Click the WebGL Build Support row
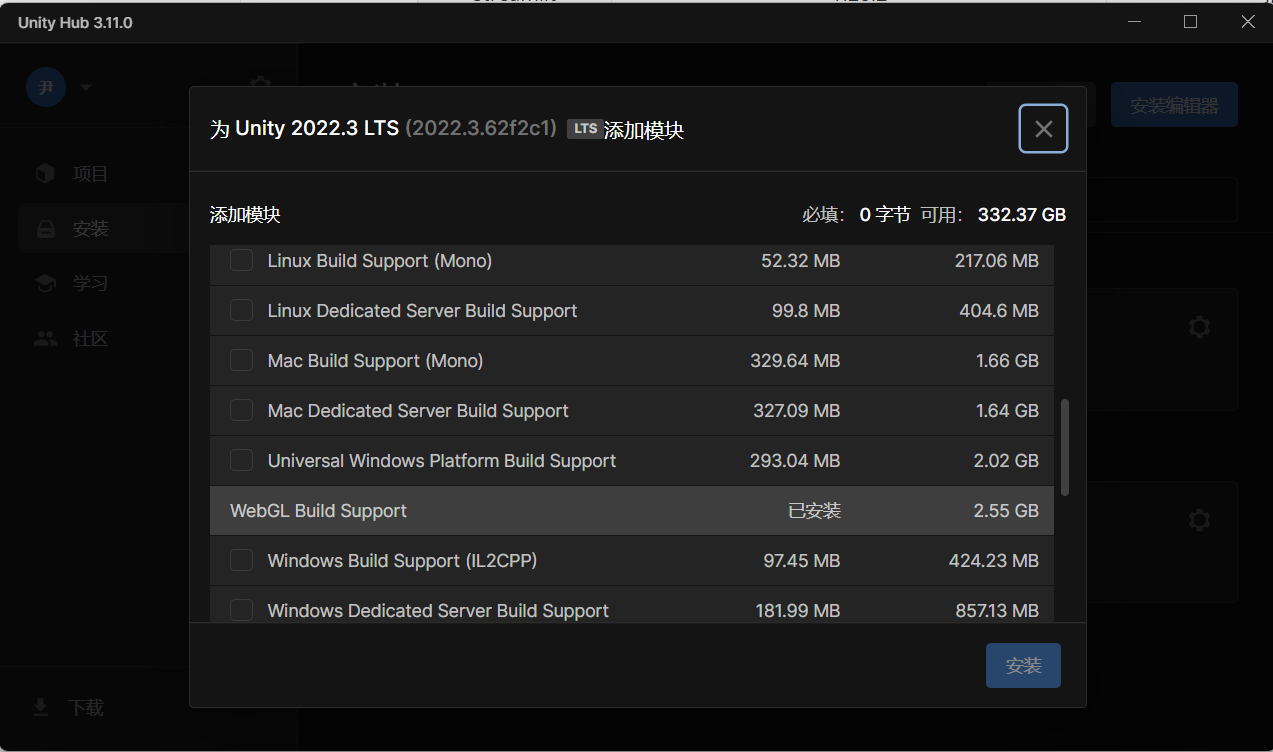1273x752 pixels. pos(630,511)
